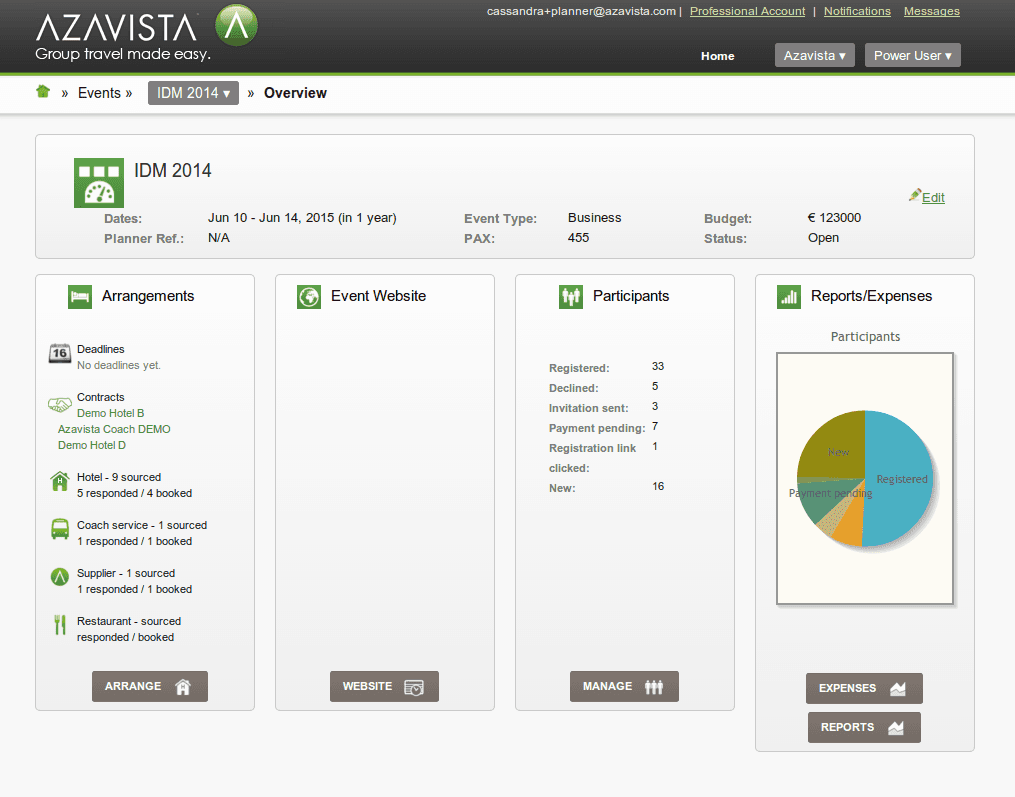Open the Professional Account link
Image resolution: width=1015 pixels, height=797 pixels.
tap(747, 11)
